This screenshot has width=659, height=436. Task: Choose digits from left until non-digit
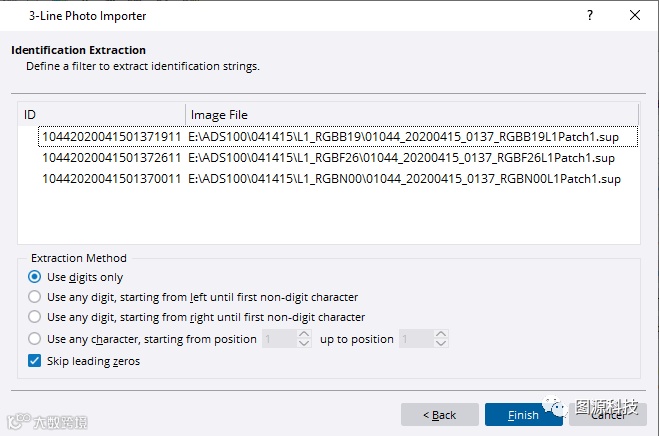click(35, 297)
